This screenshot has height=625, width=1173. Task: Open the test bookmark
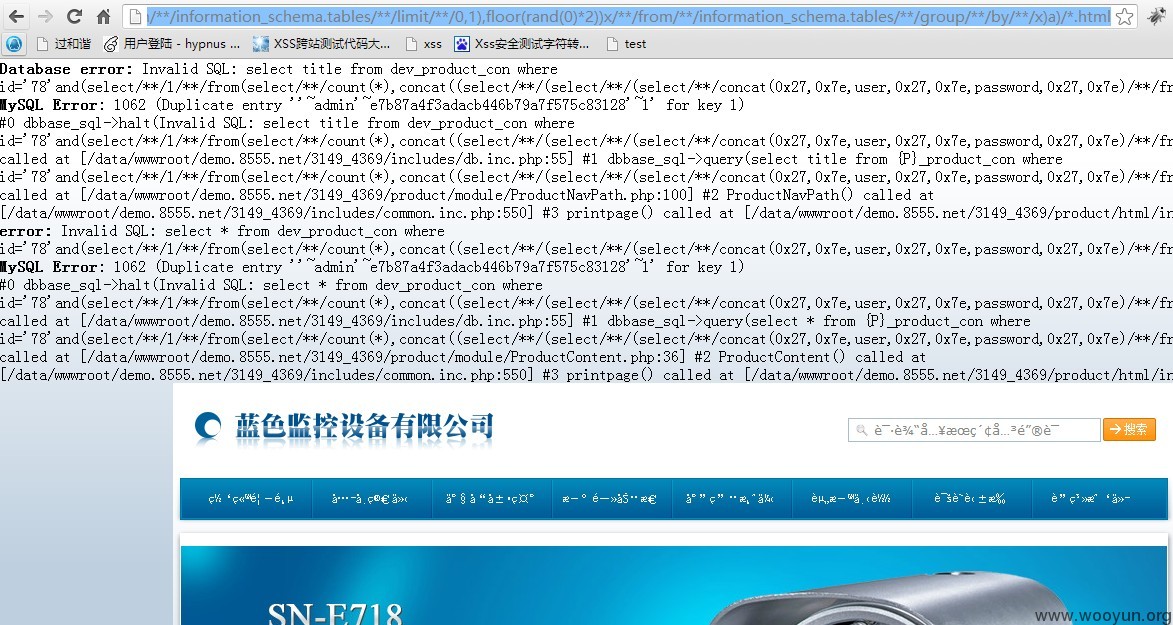pos(627,44)
